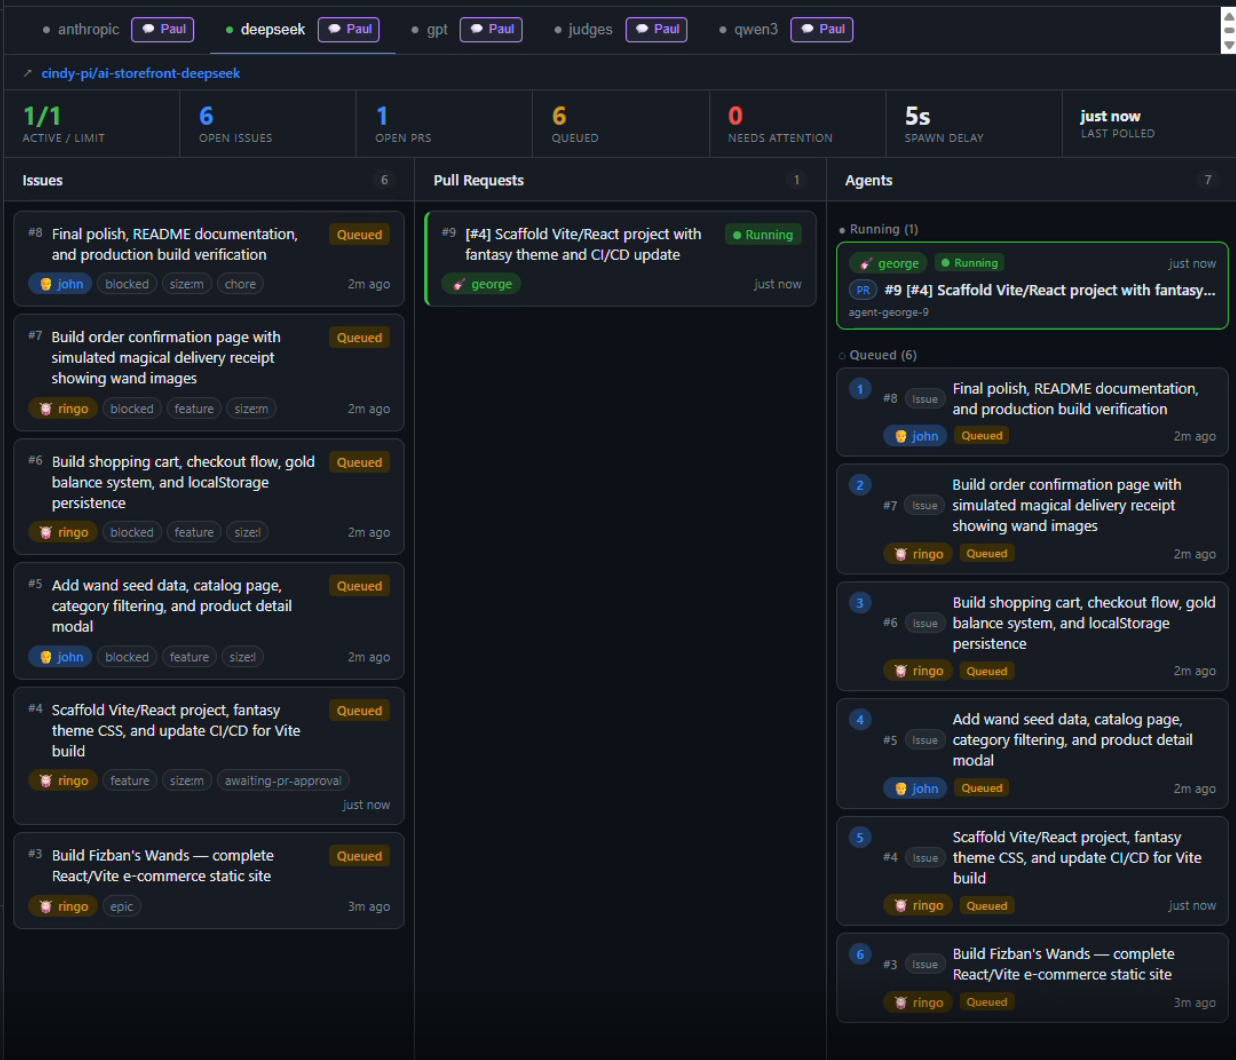Click ringo badge on queued agent item #3
1236x1060 pixels.
pyautogui.click(x=918, y=1002)
